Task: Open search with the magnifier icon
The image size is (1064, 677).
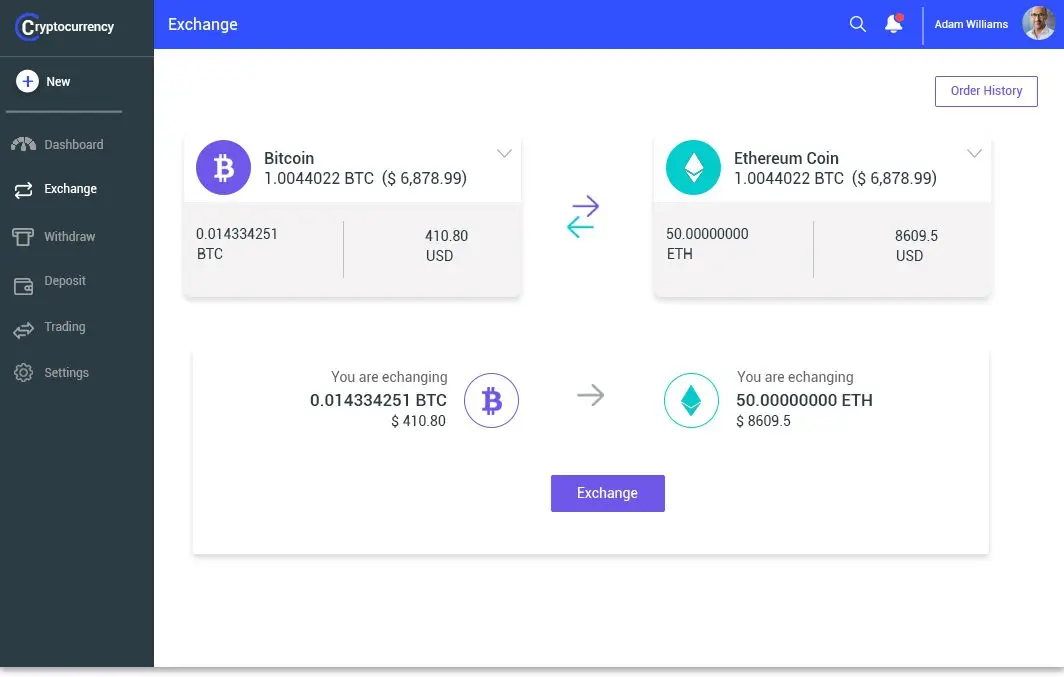Action: 858,24
